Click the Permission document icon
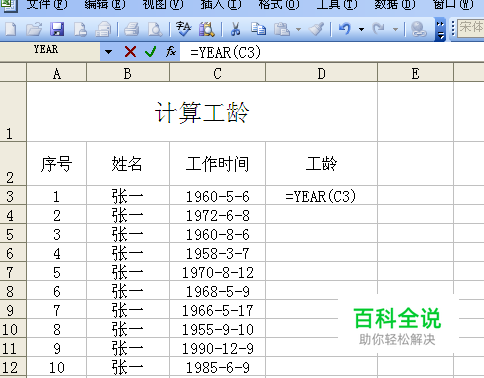Image resolution: width=484 pixels, height=378 pixels. 80,29
